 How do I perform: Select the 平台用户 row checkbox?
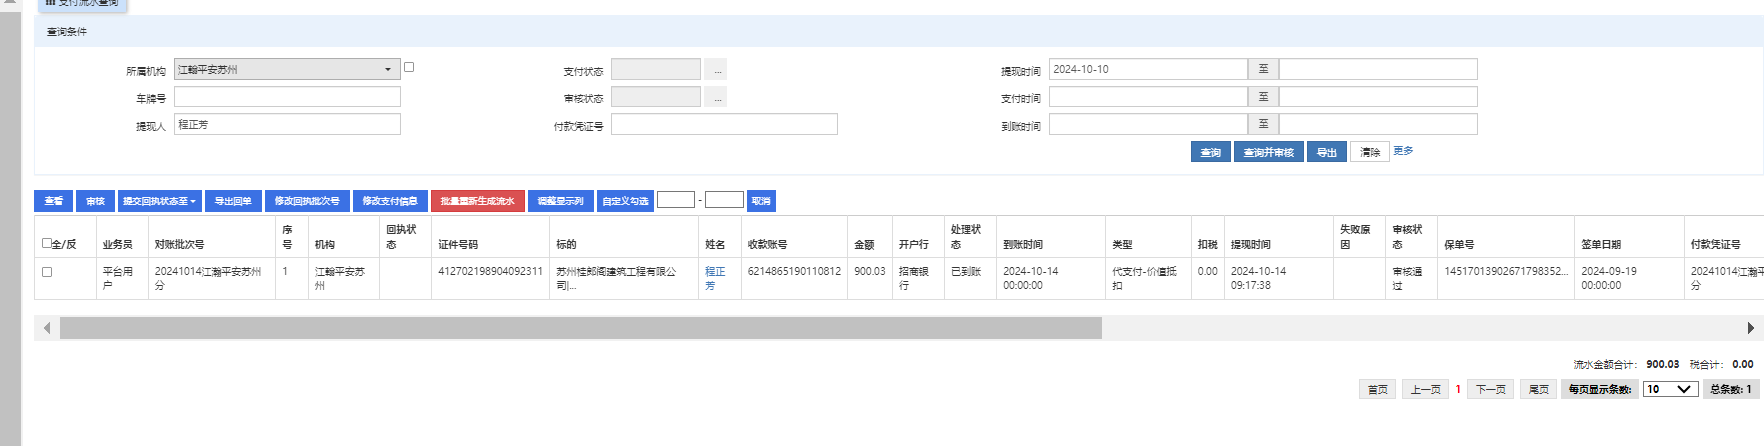click(47, 272)
